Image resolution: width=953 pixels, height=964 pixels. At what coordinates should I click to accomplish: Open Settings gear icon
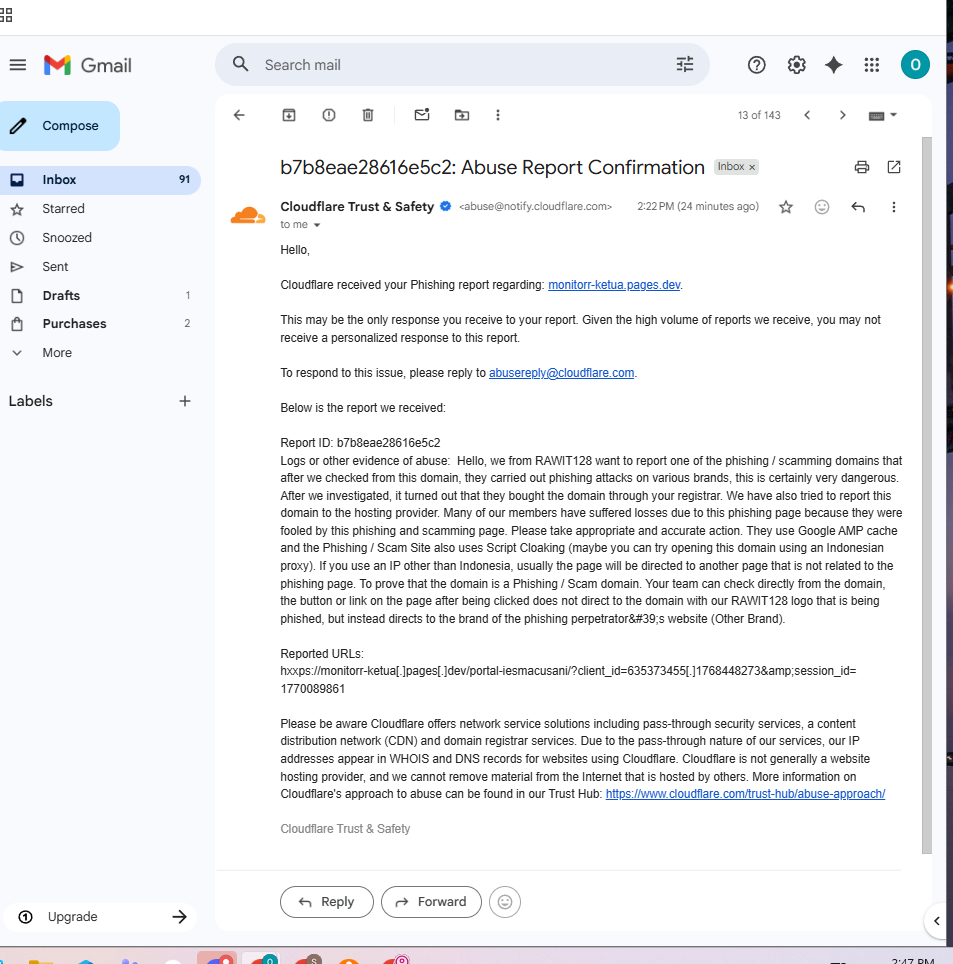[x=796, y=65]
